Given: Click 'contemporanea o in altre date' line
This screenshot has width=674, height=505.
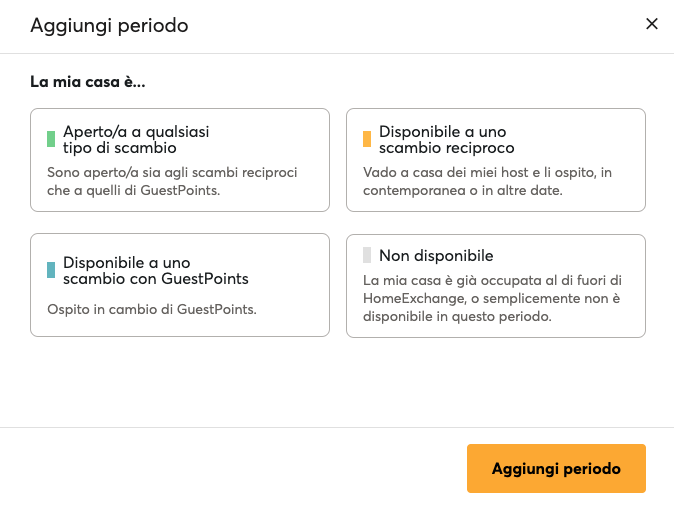Looking at the screenshot, I should point(462,190).
